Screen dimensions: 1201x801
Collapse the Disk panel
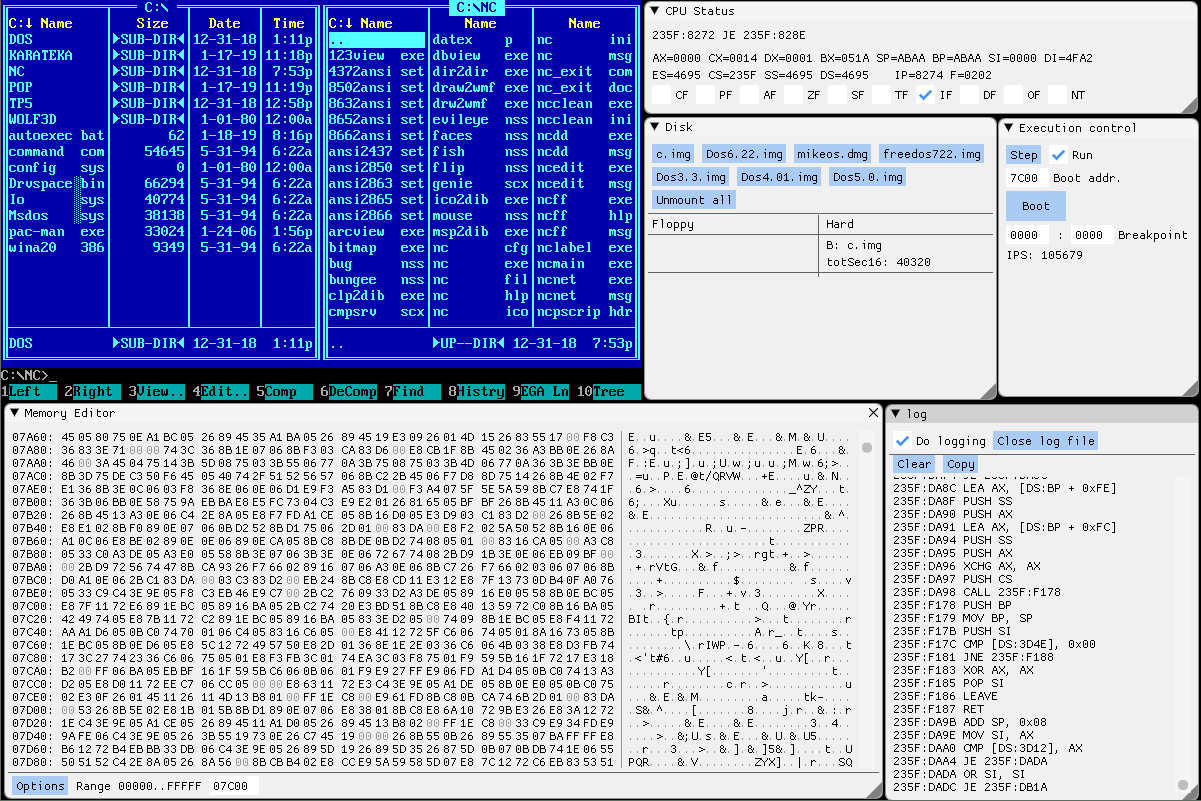(x=655, y=127)
